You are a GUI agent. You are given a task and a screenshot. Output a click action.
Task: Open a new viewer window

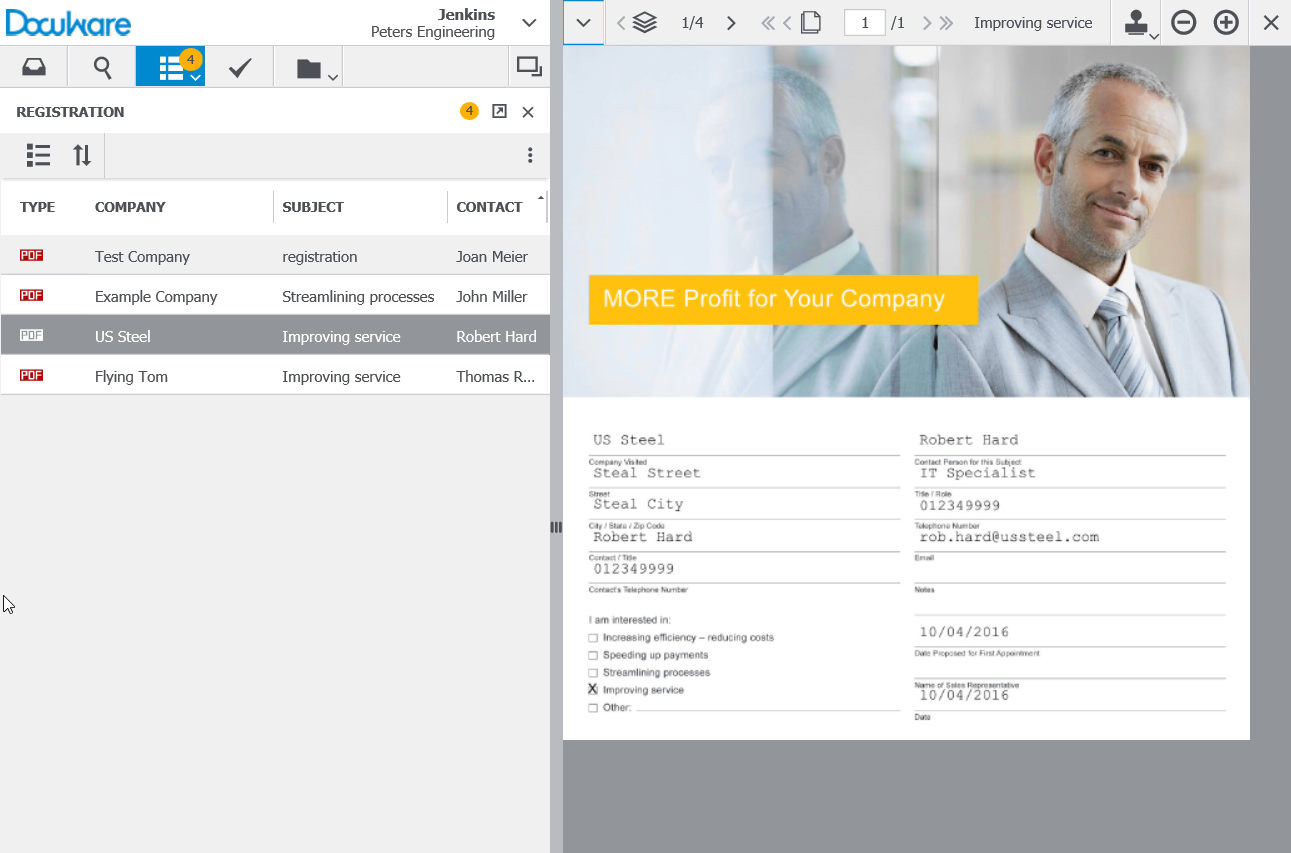pos(529,66)
